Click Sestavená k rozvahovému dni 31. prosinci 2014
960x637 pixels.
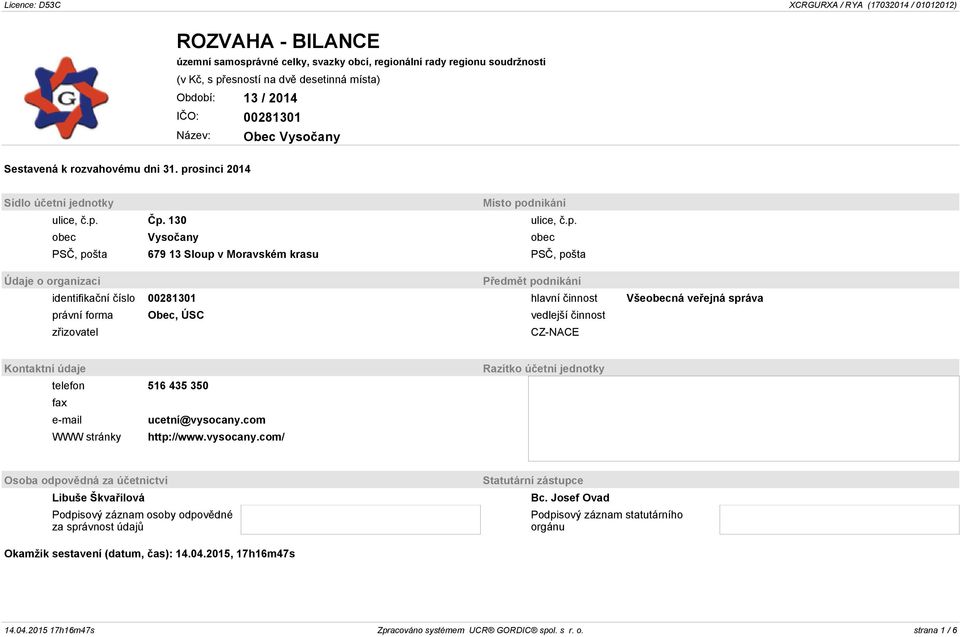click(x=127, y=169)
